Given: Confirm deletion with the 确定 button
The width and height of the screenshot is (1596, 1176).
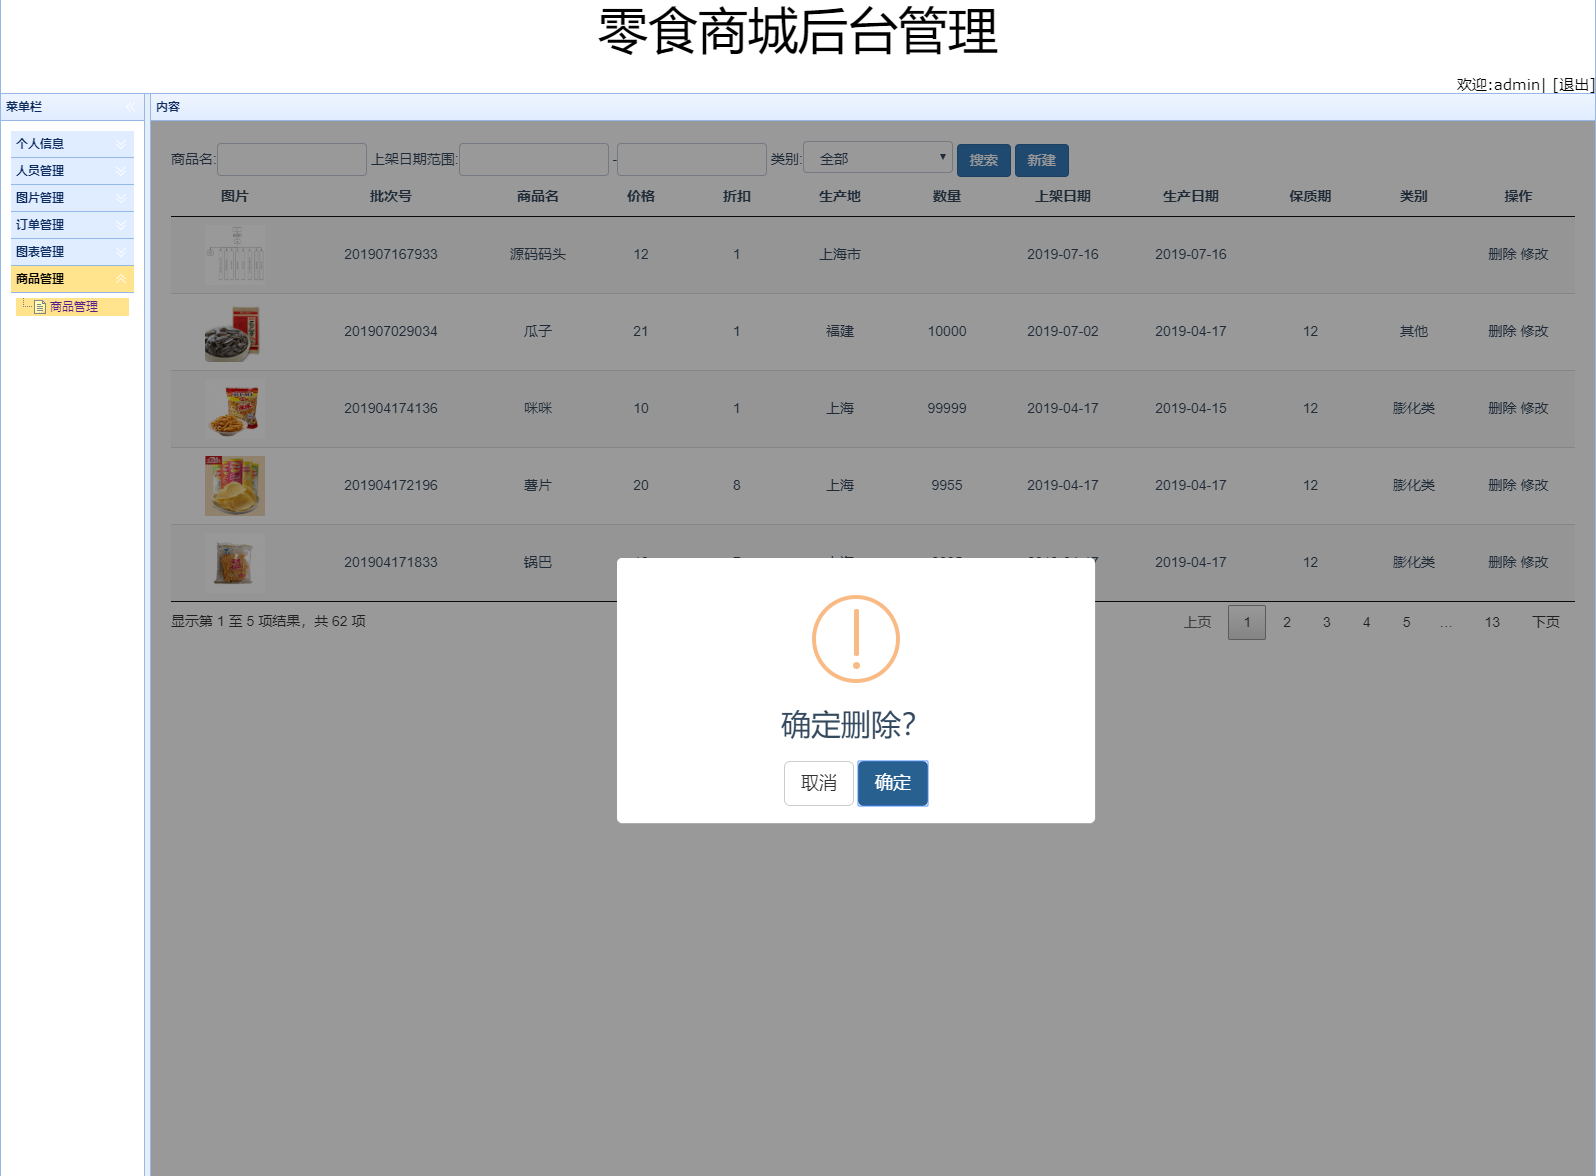Looking at the screenshot, I should tap(893, 783).
